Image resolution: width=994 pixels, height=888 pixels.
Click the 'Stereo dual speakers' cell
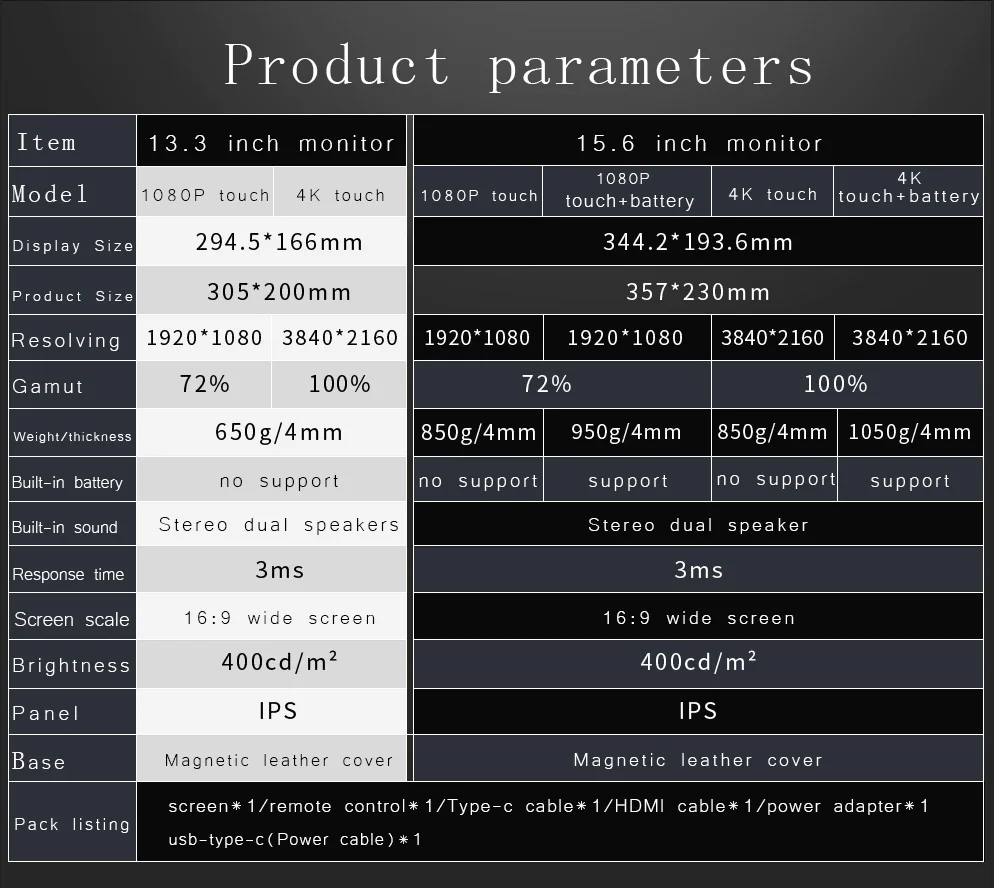click(278, 525)
